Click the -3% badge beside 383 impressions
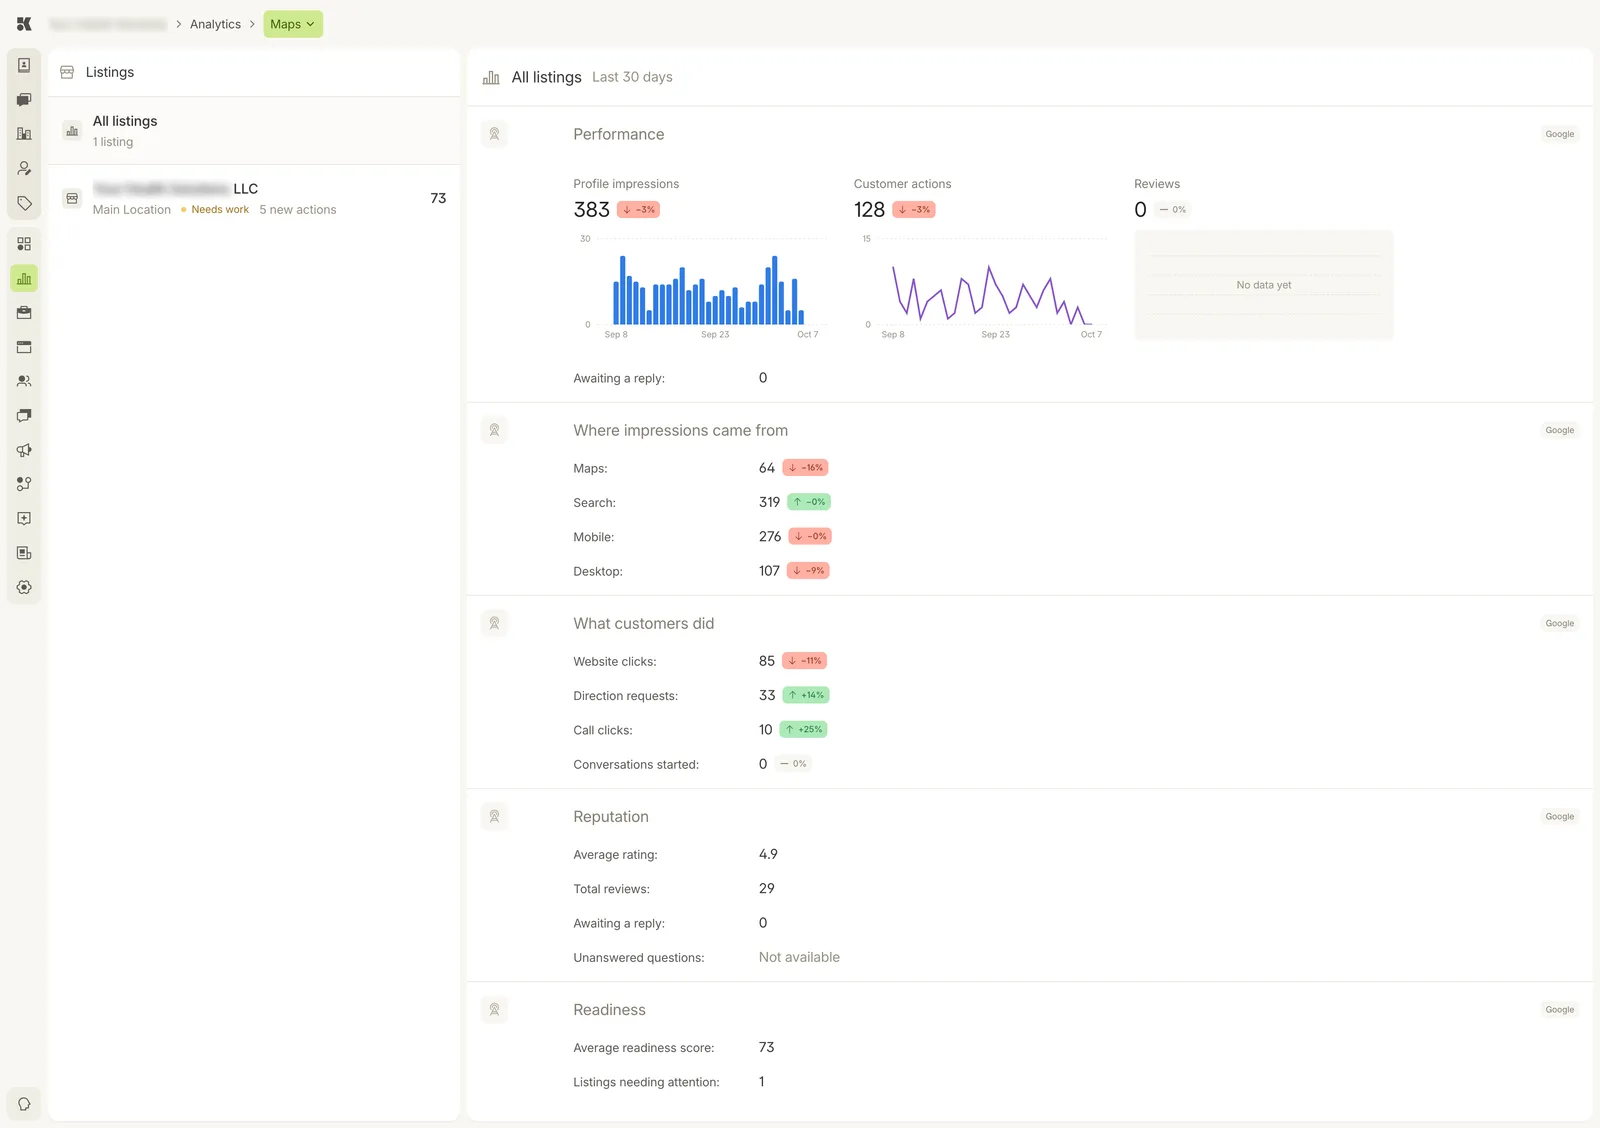 point(638,210)
